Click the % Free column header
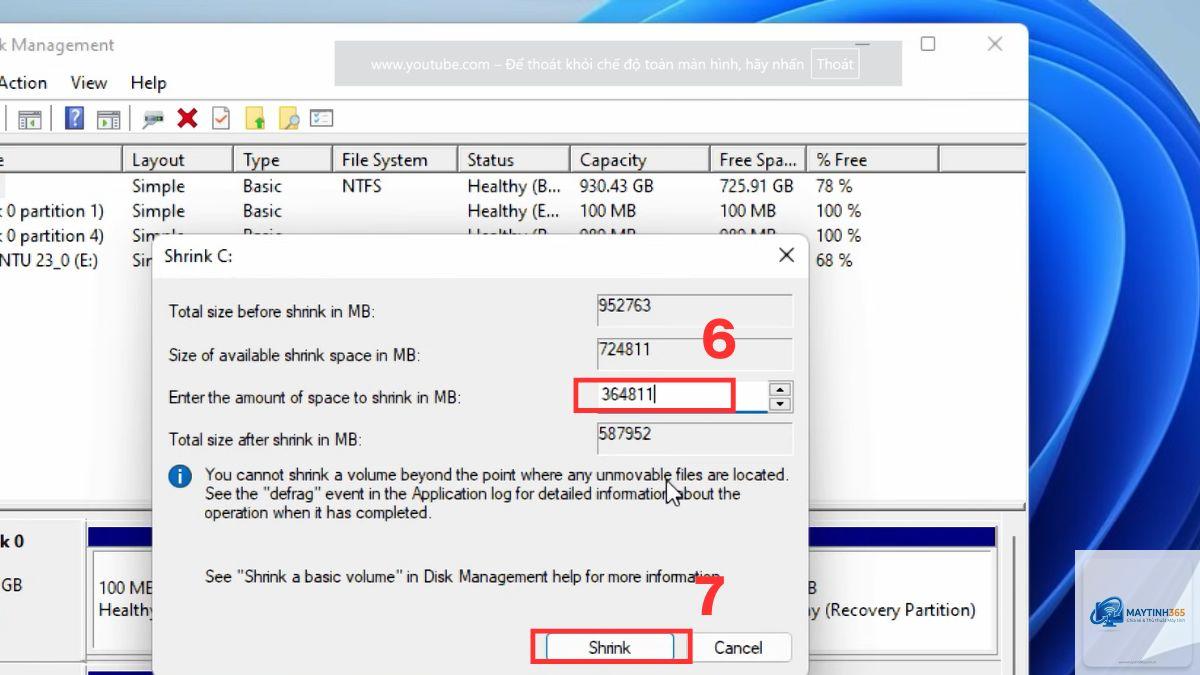 tap(872, 160)
